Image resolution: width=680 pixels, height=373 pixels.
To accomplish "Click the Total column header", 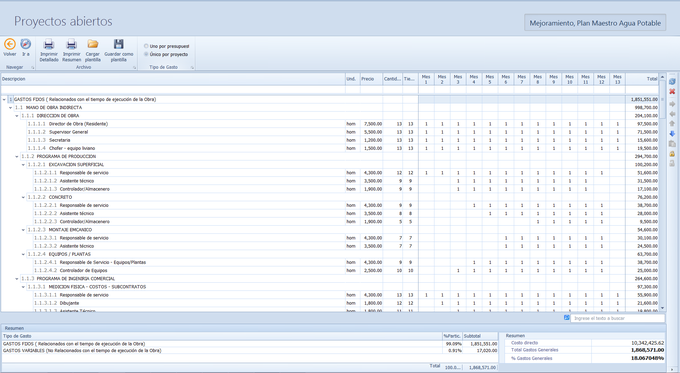I will click(x=642, y=79).
